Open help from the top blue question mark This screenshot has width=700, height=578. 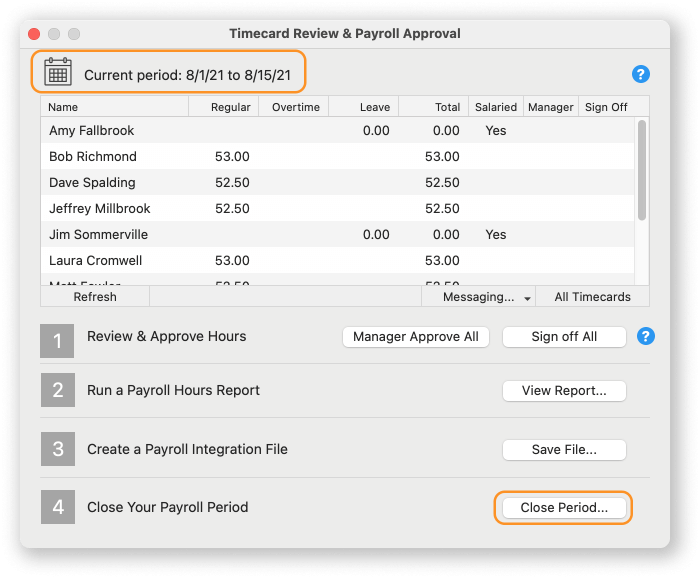[641, 74]
